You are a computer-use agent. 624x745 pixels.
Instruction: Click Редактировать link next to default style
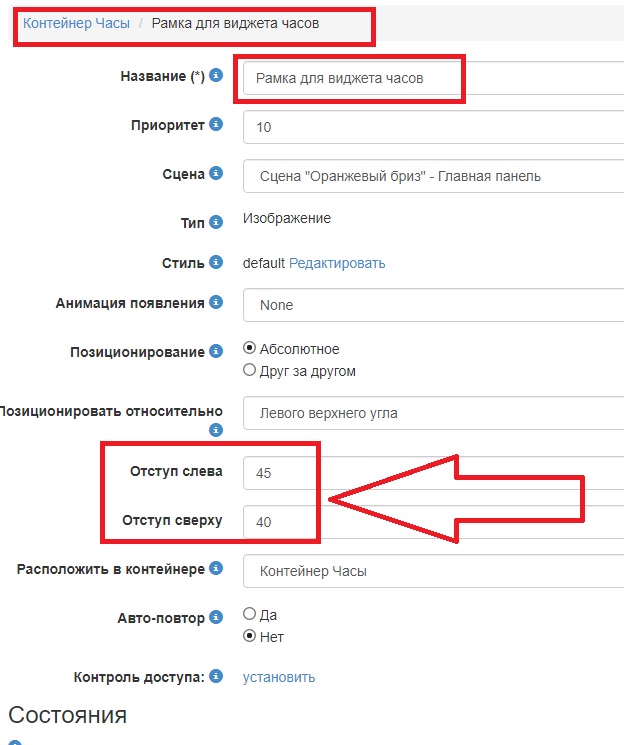(x=337, y=263)
